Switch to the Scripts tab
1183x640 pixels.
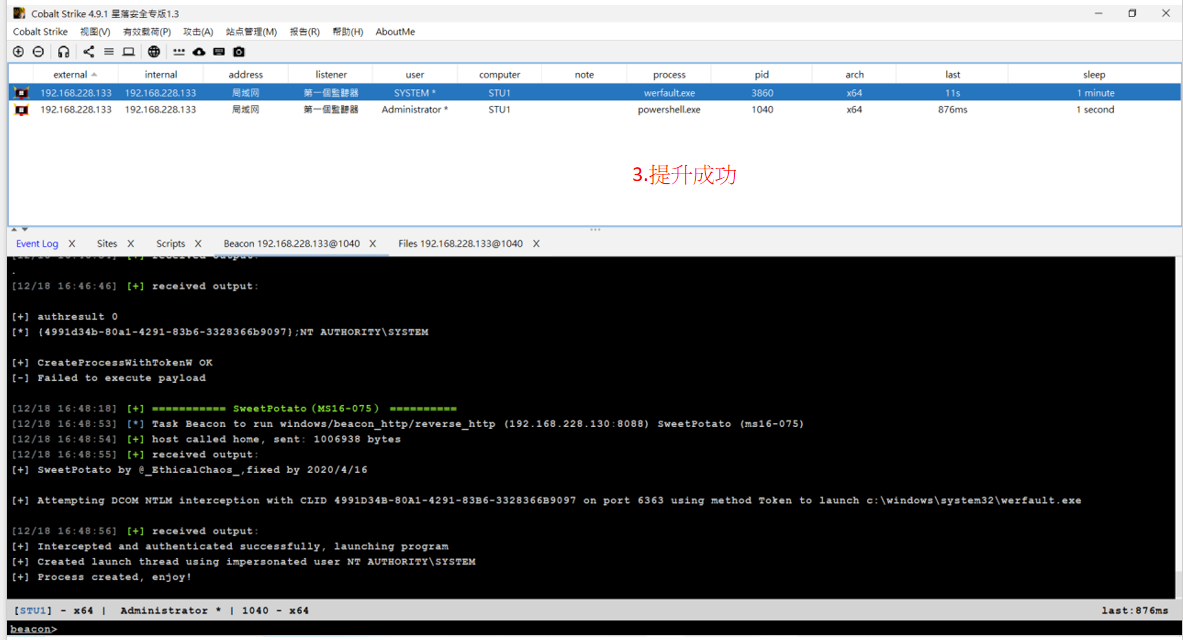pos(171,244)
